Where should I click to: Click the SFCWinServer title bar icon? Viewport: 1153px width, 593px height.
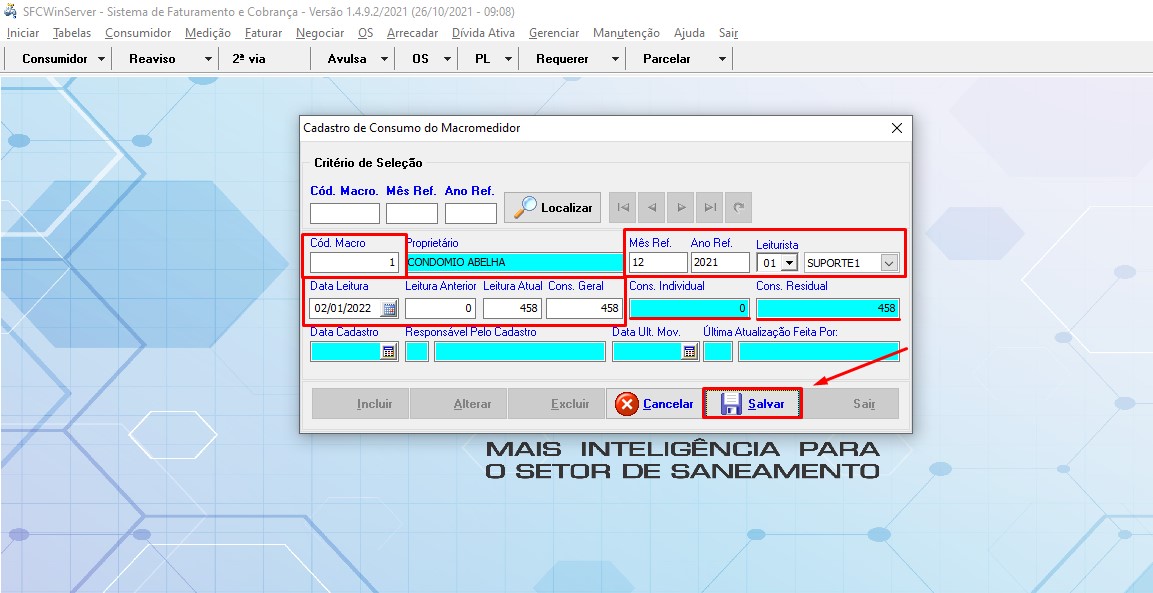tap(10, 10)
